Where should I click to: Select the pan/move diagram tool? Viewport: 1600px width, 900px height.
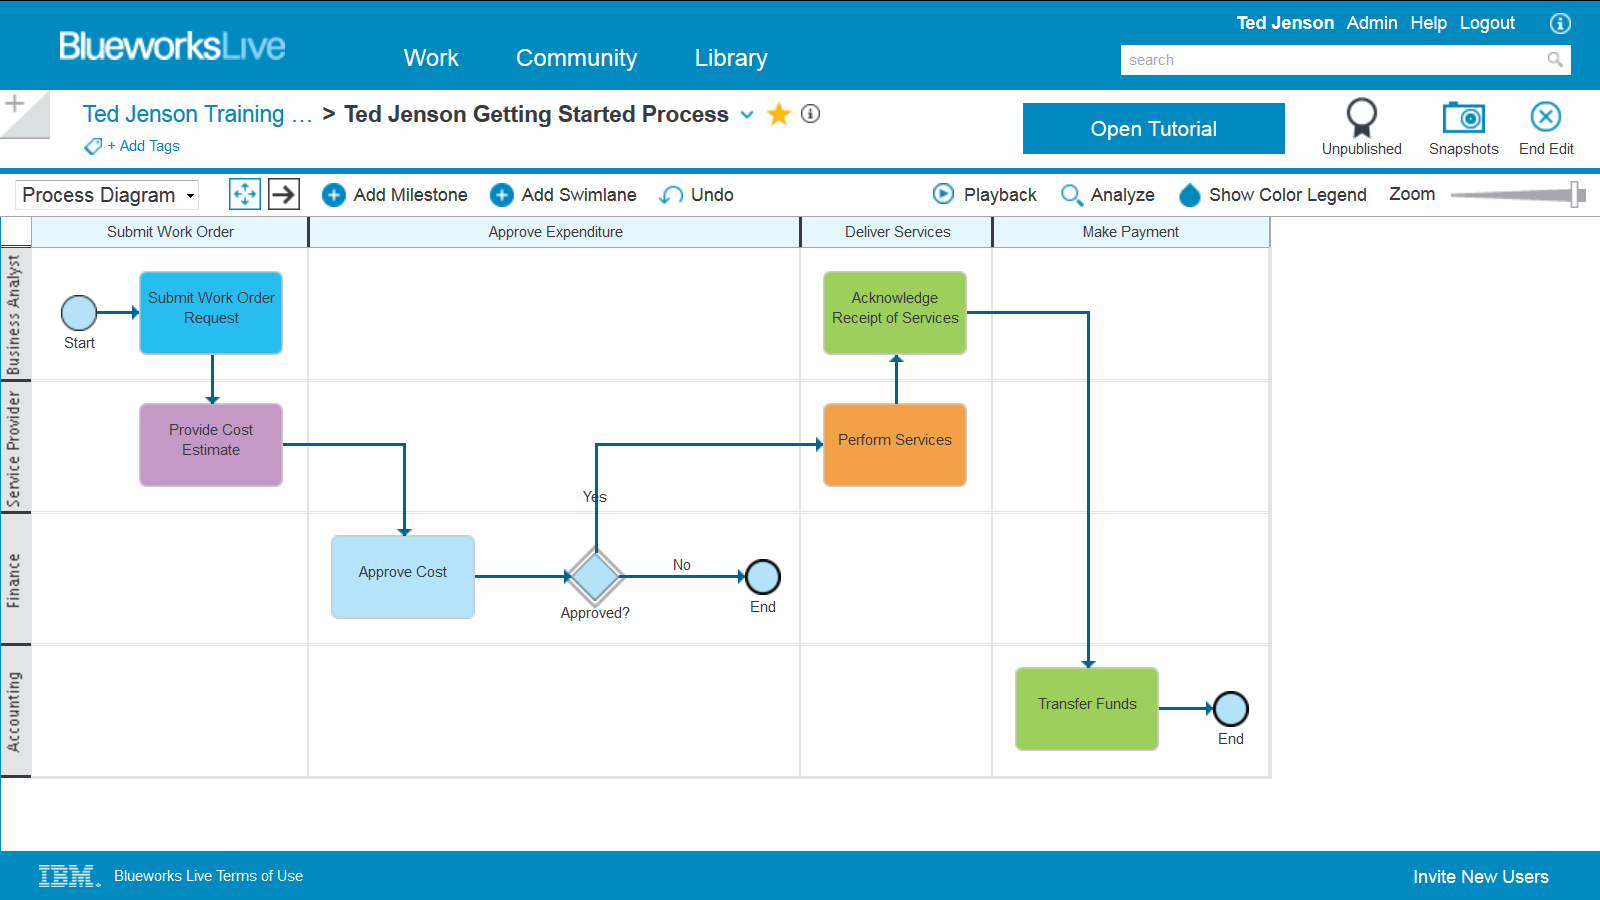pyautogui.click(x=244, y=194)
